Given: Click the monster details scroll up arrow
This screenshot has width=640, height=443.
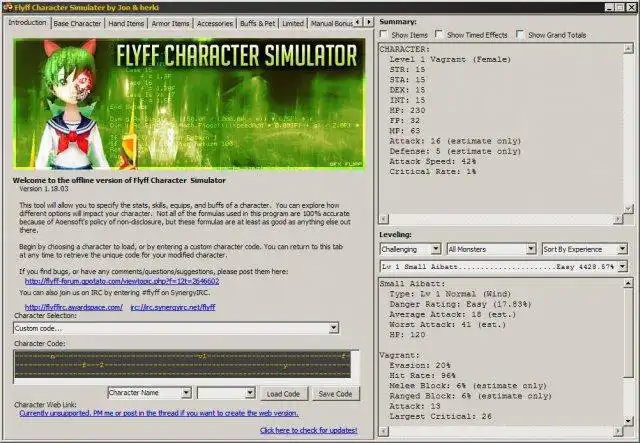Looking at the screenshot, I should (629, 283).
